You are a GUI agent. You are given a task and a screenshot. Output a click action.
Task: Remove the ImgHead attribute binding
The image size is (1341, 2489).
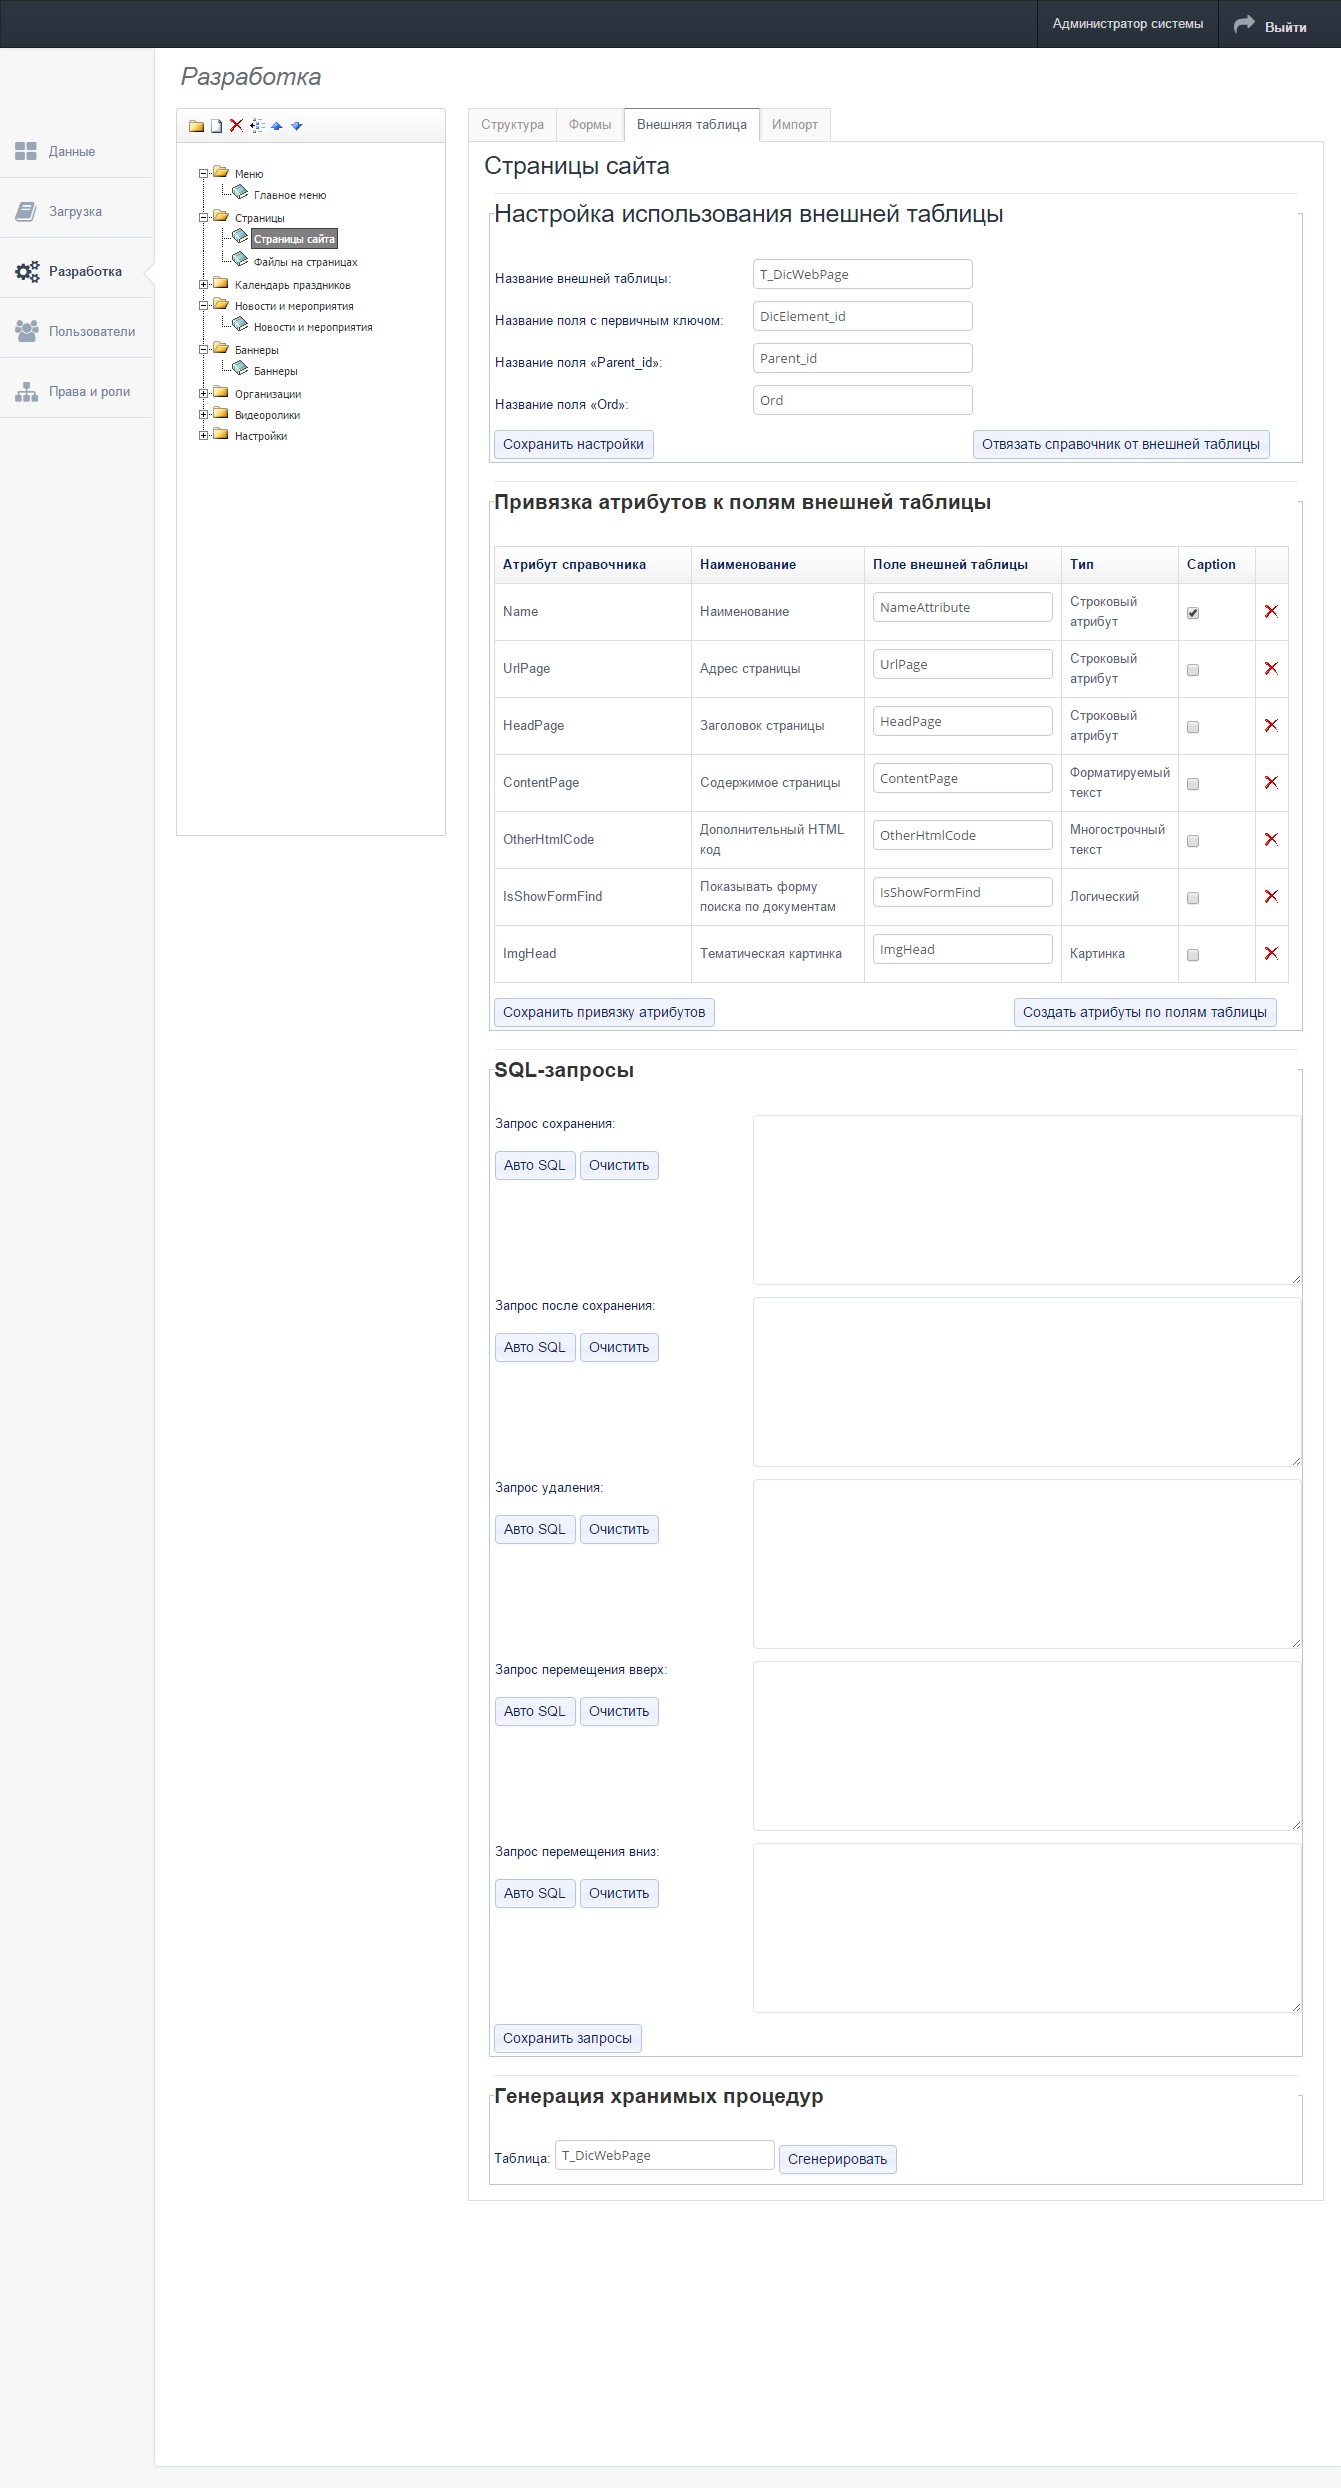point(1271,954)
